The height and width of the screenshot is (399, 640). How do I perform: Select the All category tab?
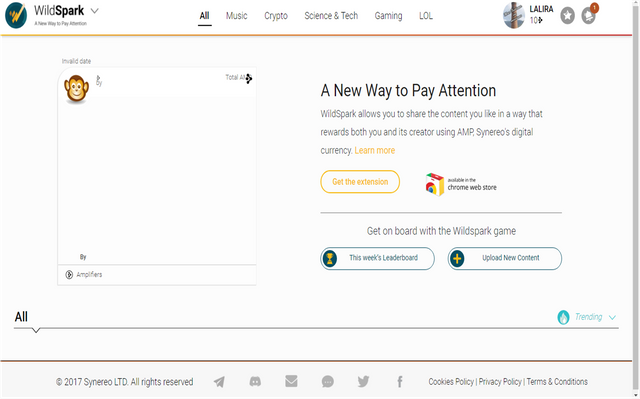pyautogui.click(x=204, y=16)
